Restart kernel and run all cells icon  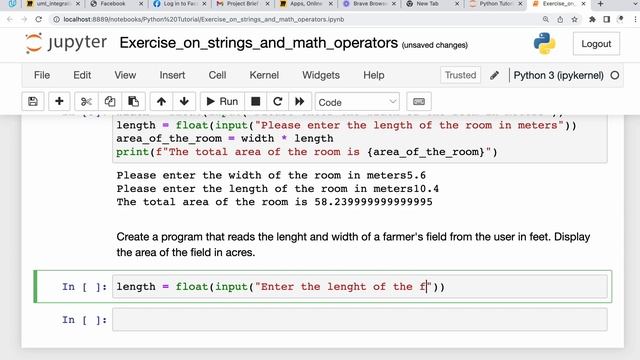point(300,102)
